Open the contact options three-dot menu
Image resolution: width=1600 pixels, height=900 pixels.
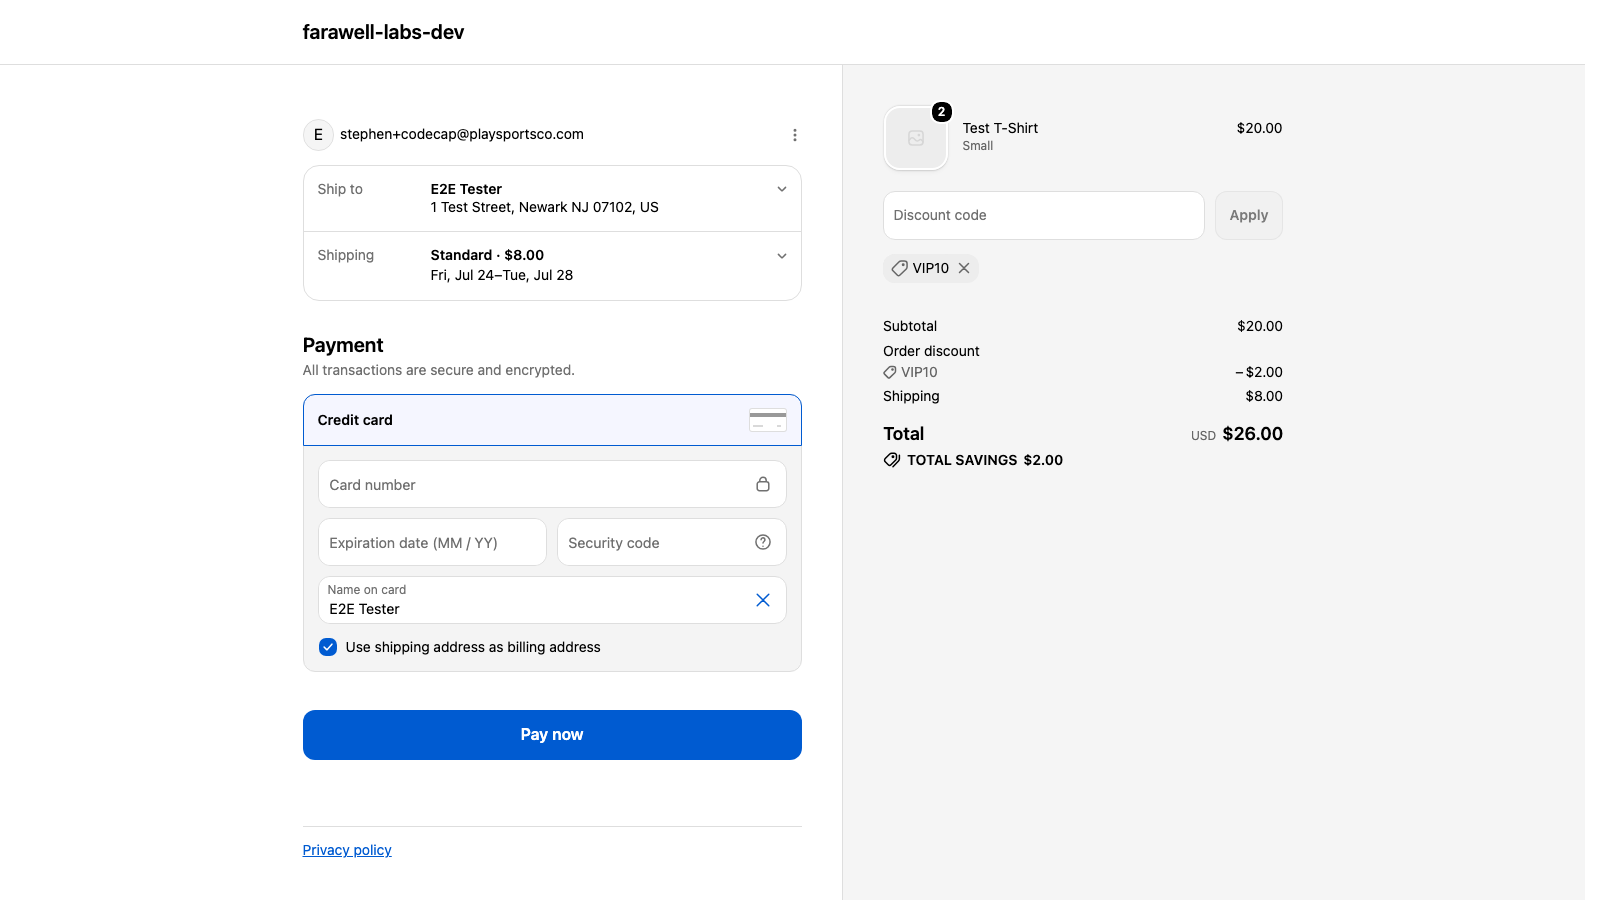[x=795, y=135]
